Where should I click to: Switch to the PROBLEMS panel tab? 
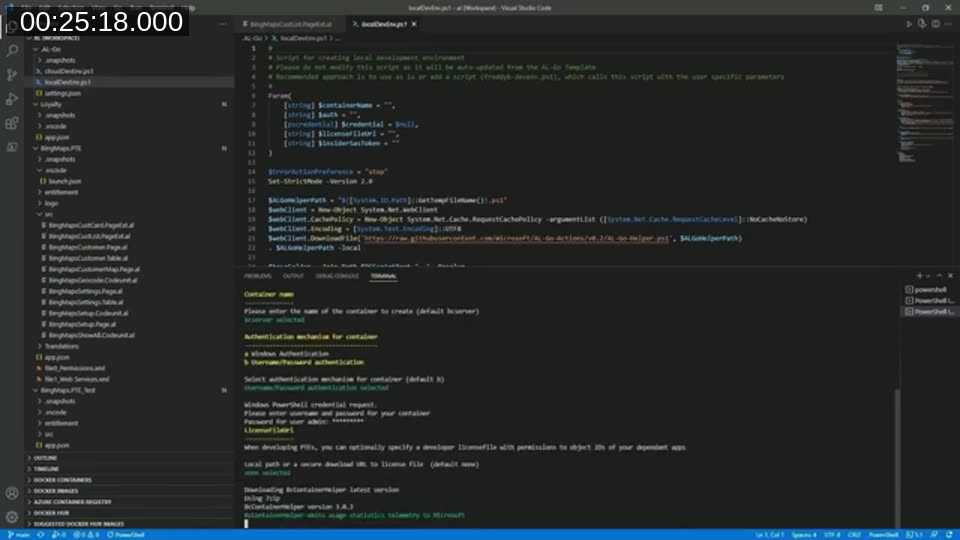[258, 276]
